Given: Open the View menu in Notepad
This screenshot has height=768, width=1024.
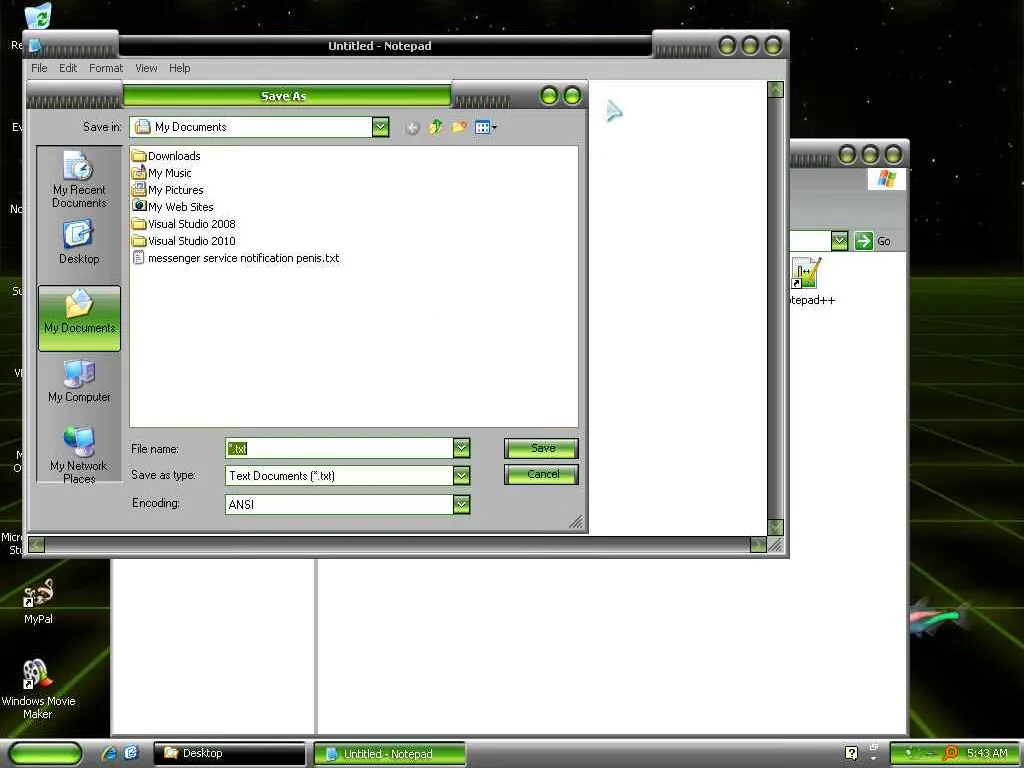Looking at the screenshot, I should (x=146, y=68).
